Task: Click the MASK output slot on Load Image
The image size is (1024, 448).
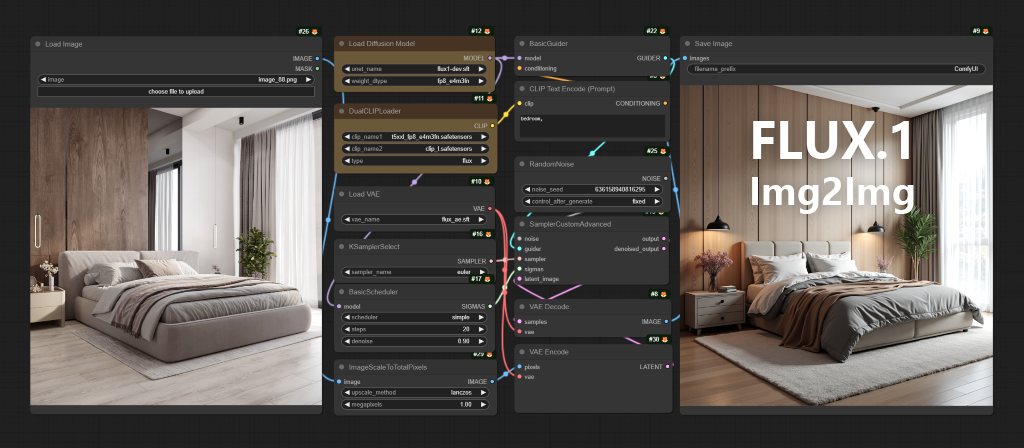Action: click(x=317, y=68)
